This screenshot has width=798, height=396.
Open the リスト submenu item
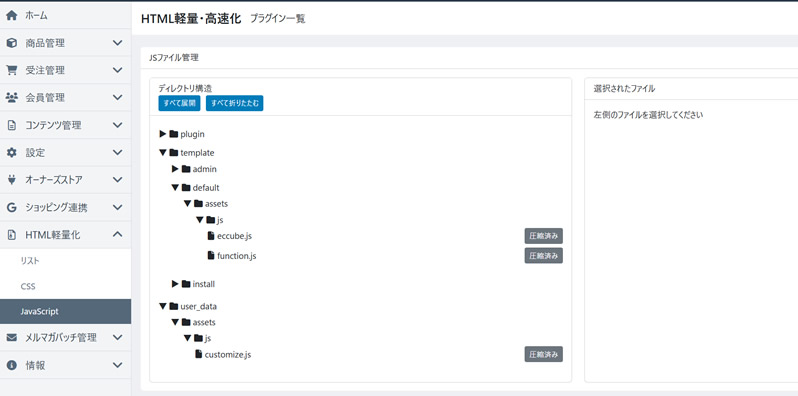(65, 261)
